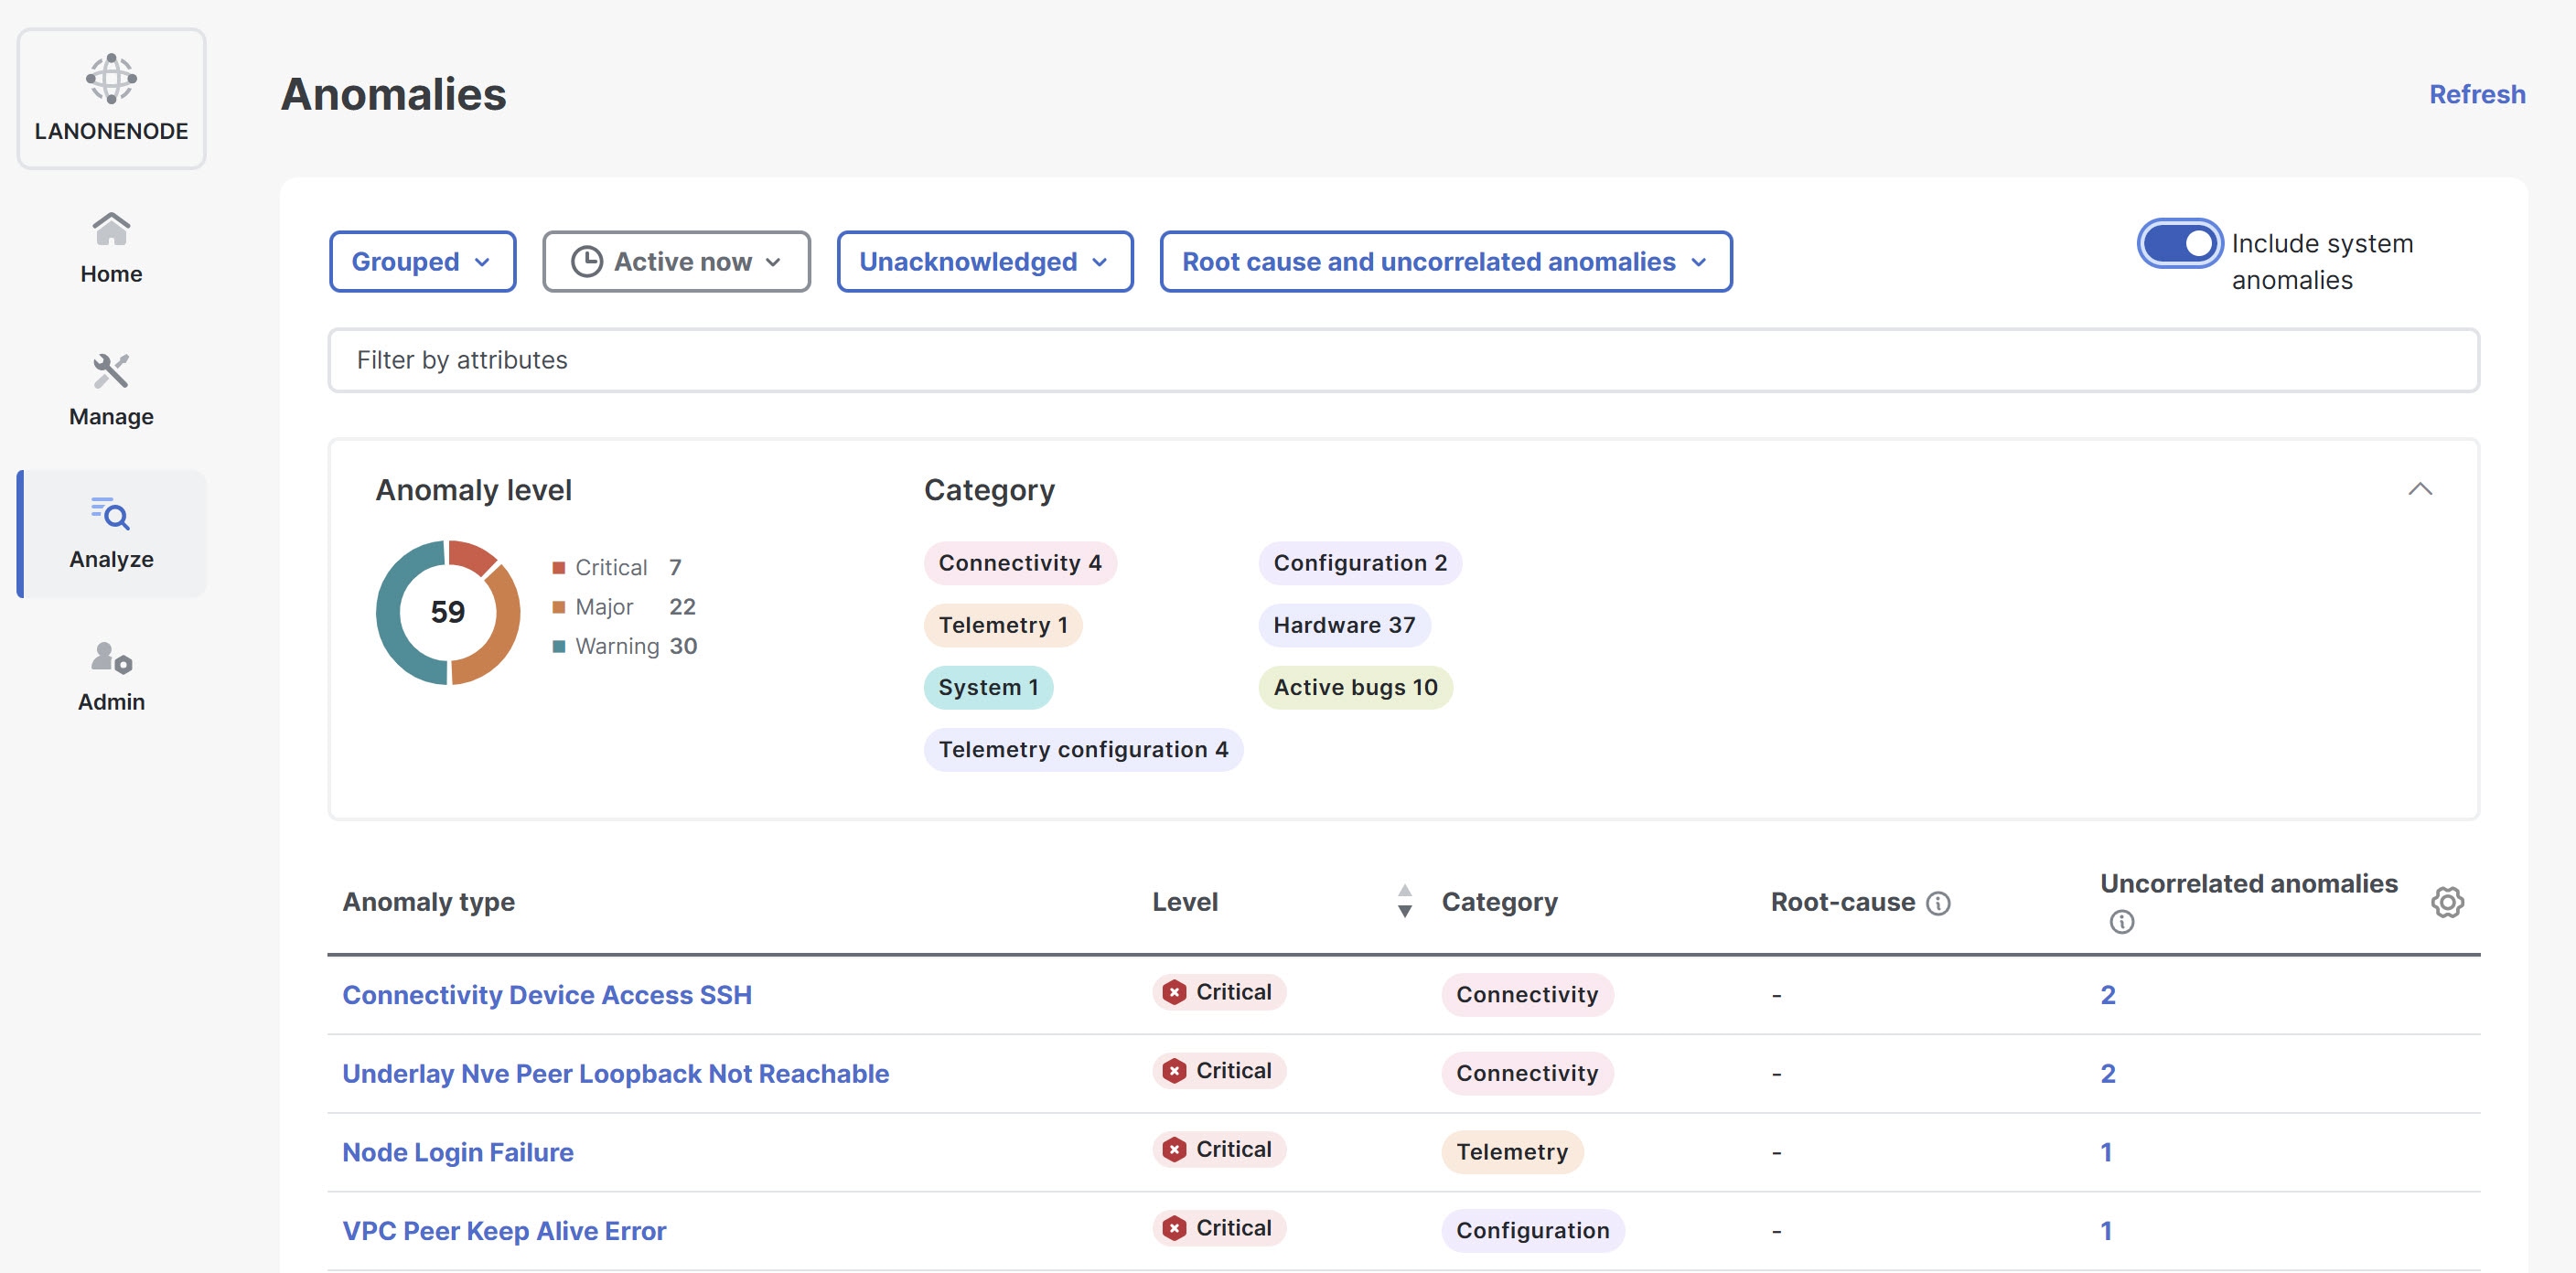
Task: Sort table by Level arrows
Action: click(x=1404, y=901)
